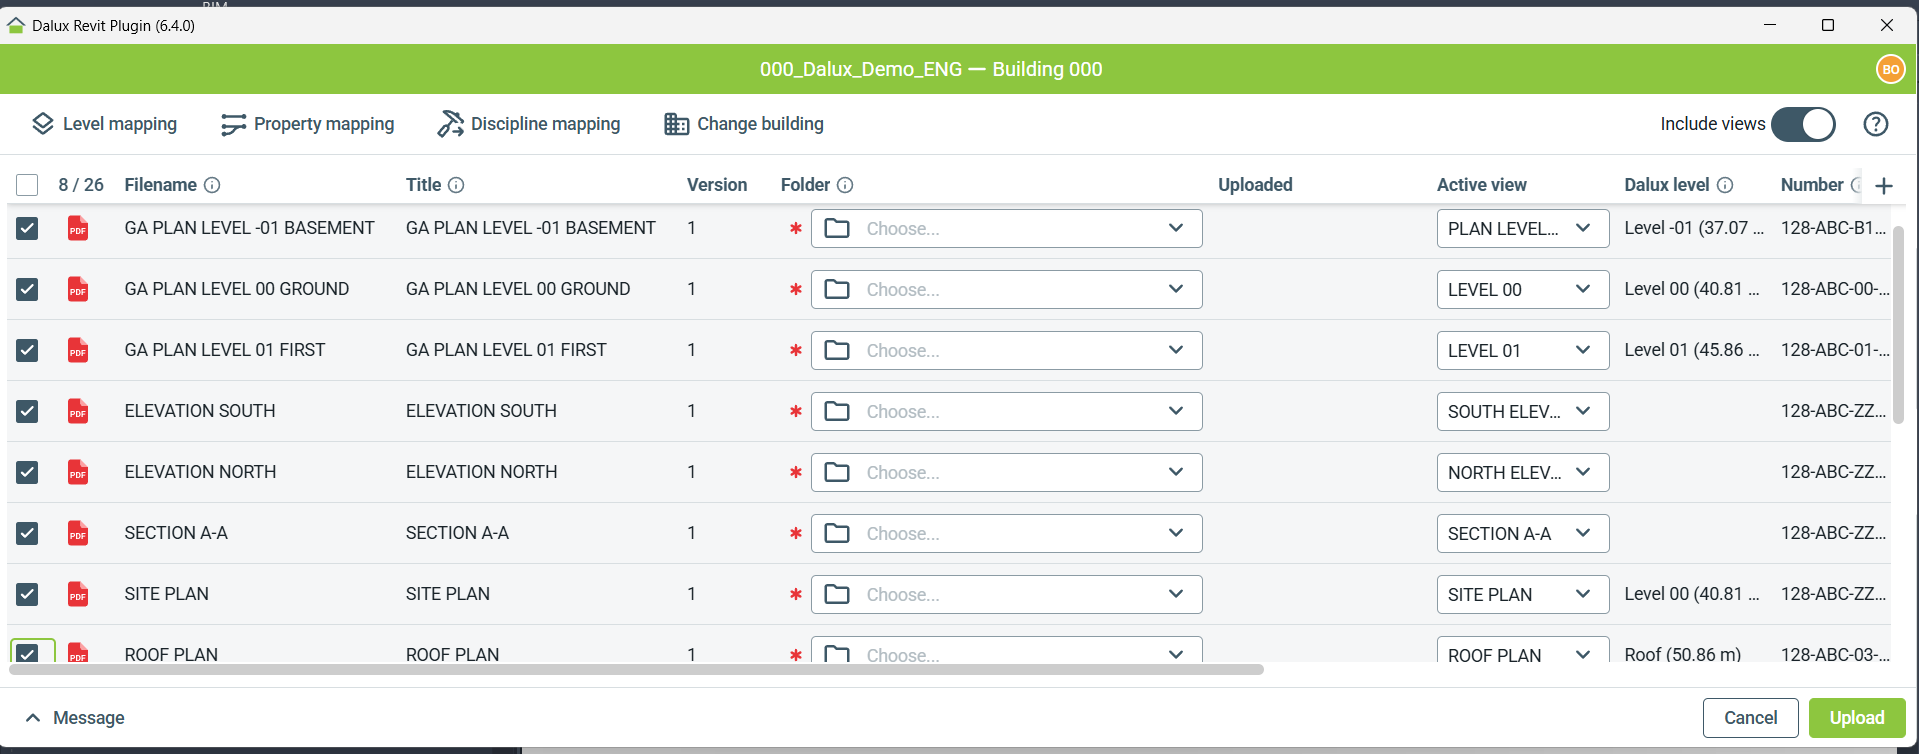Expand the SITE PLAN active view dropdown

(1521, 594)
